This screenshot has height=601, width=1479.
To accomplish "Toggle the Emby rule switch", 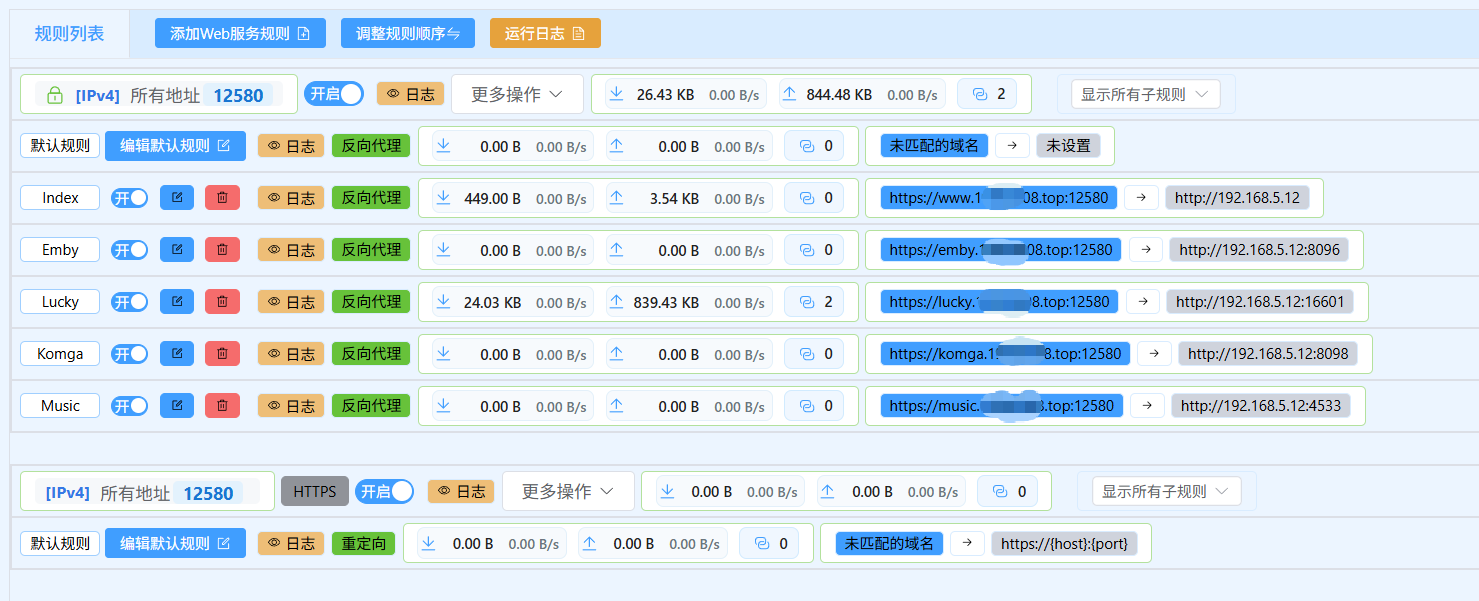I will [130, 250].
